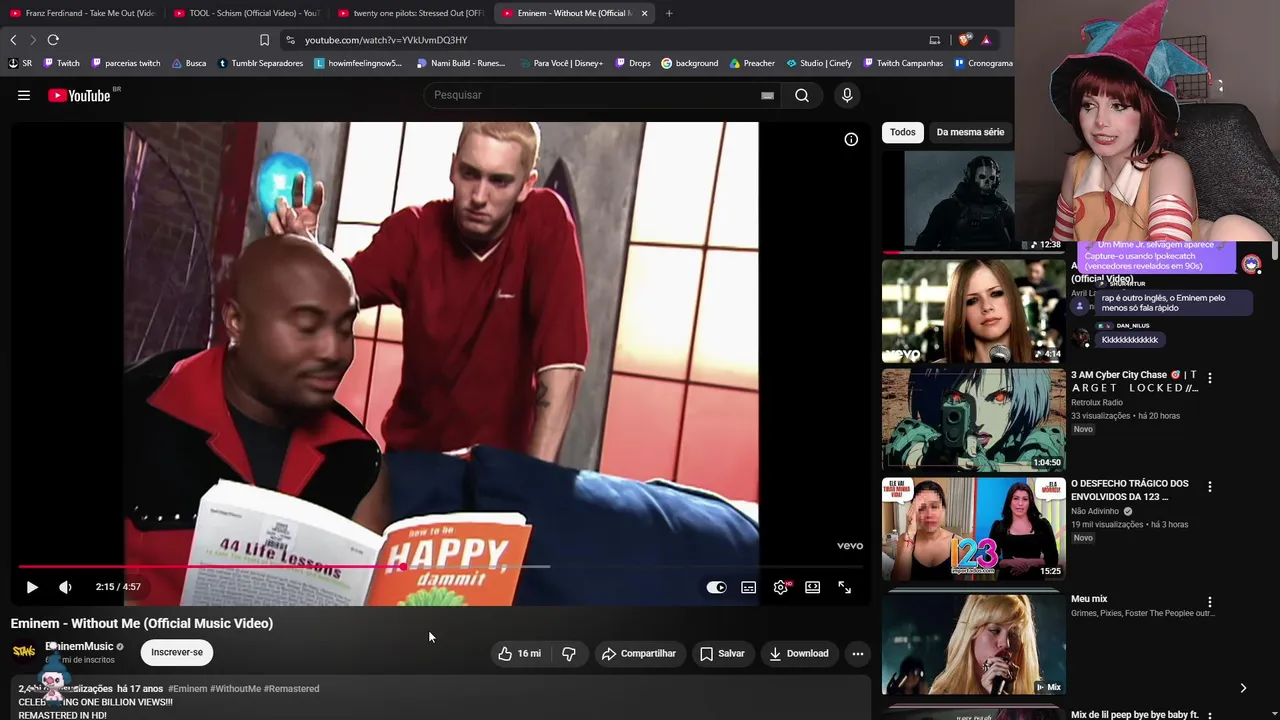The height and width of the screenshot is (720, 1280).
Task: Open the Drops bookmark
Action: 633,63
